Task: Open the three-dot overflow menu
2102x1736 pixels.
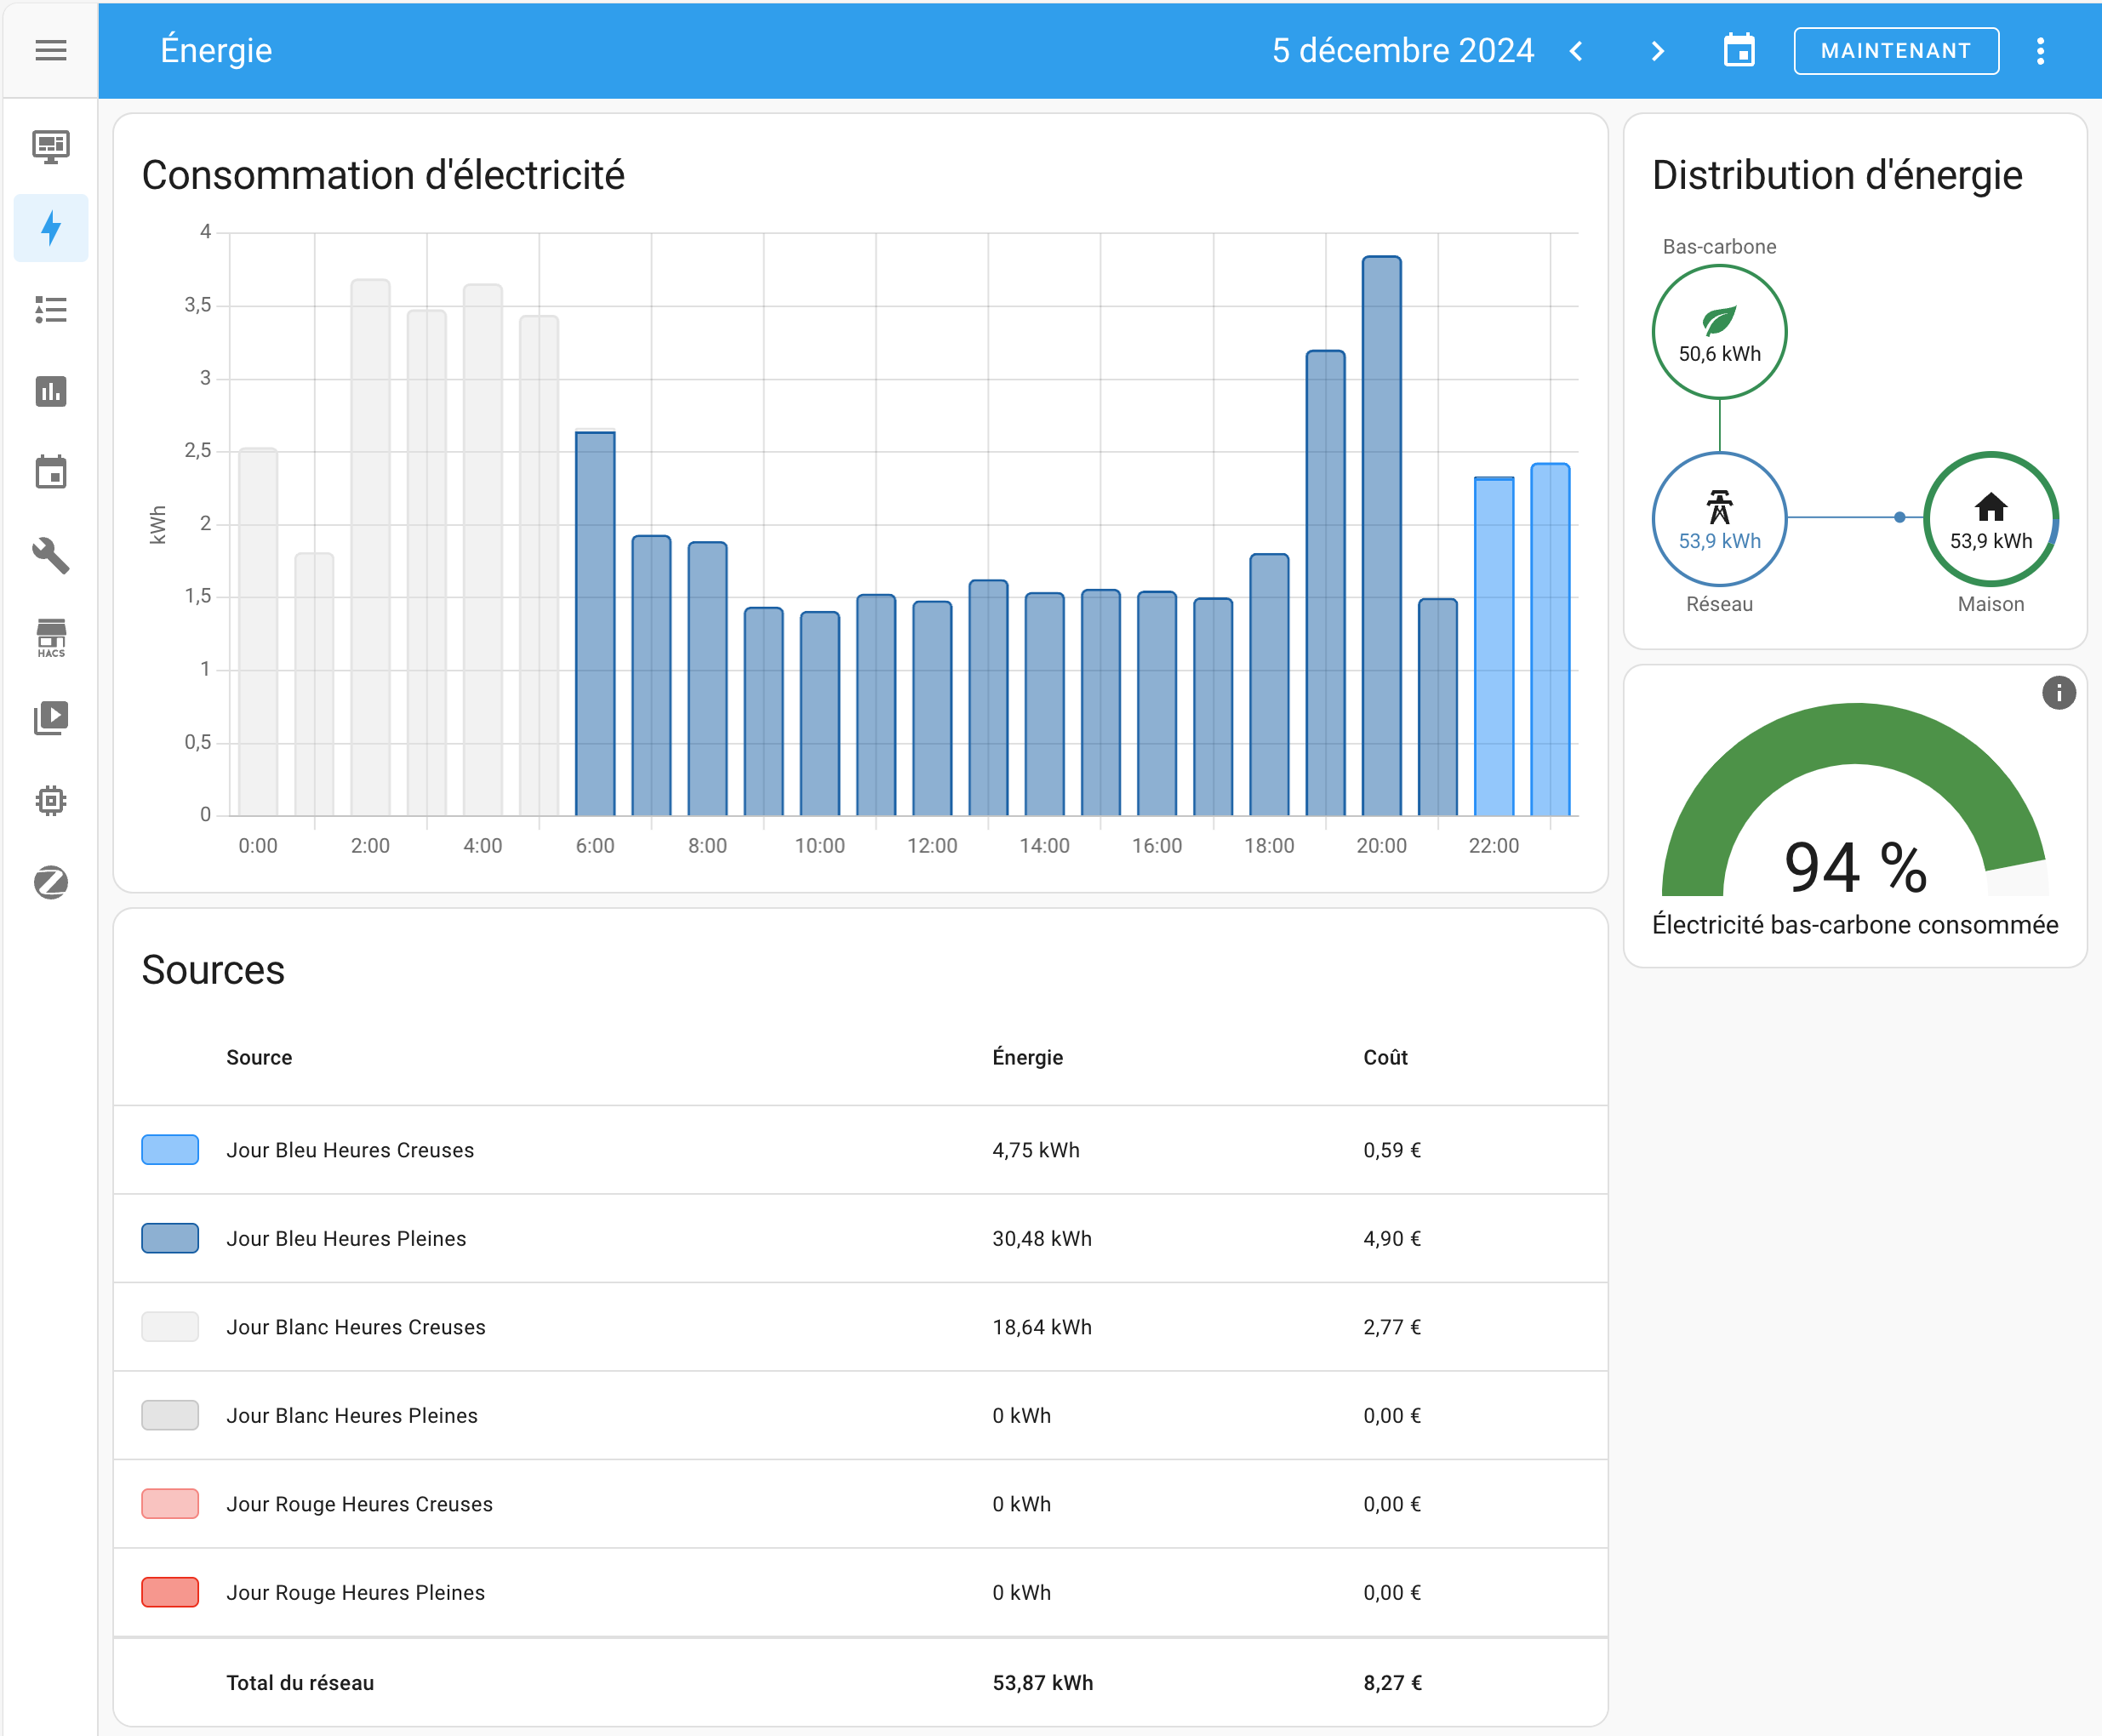Action: click(x=2040, y=50)
